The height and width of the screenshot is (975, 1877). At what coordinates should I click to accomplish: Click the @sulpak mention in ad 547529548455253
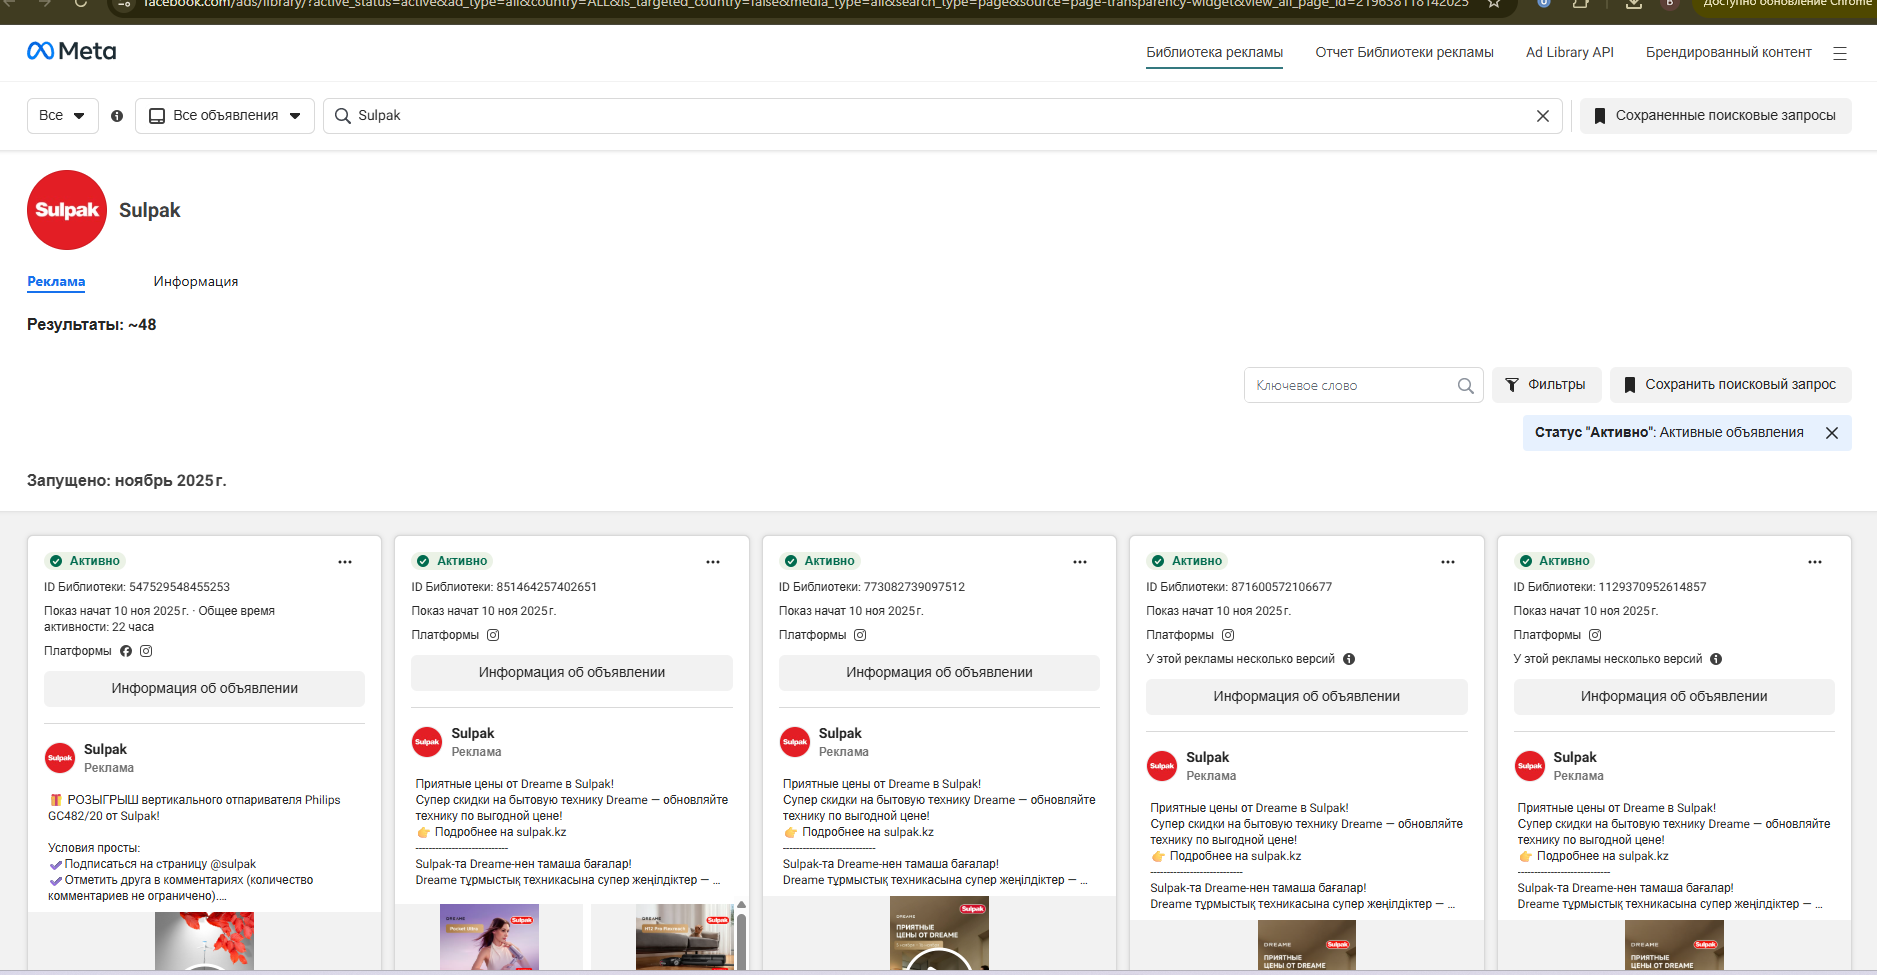pos(233,864)
